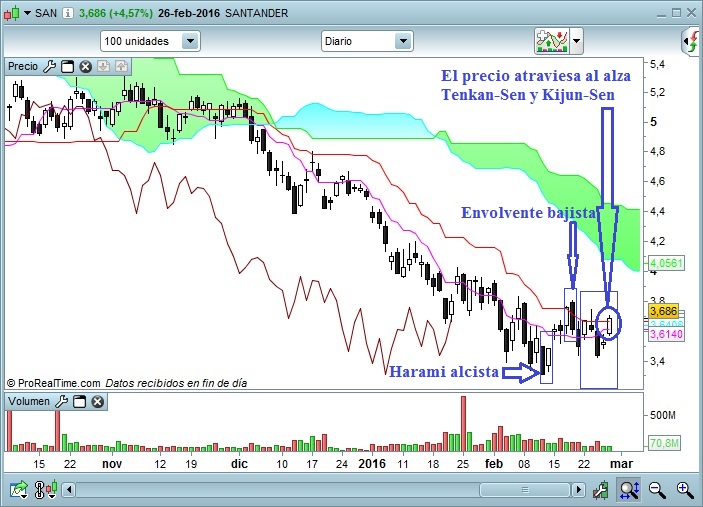
Task: Click the candlestick chart icon beside SAN
Action: click(12, 13)
